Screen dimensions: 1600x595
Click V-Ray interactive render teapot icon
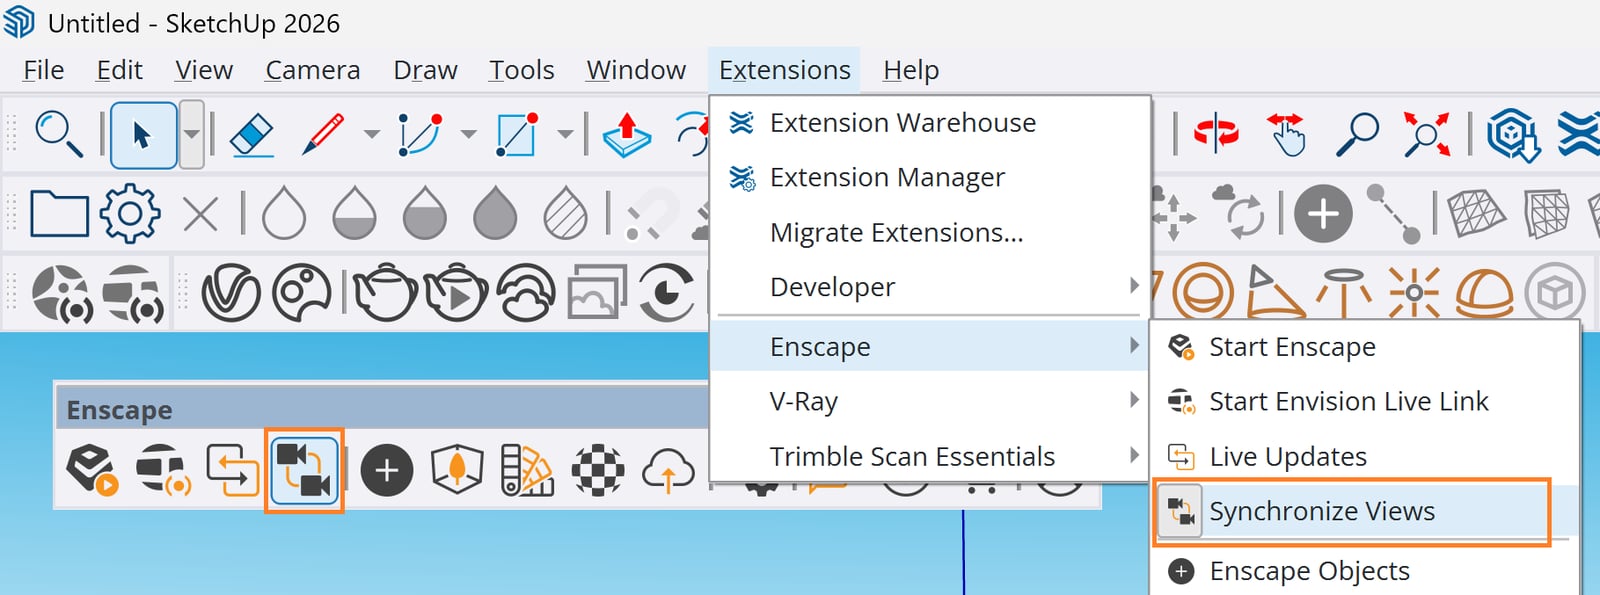[x=456, y=293]
